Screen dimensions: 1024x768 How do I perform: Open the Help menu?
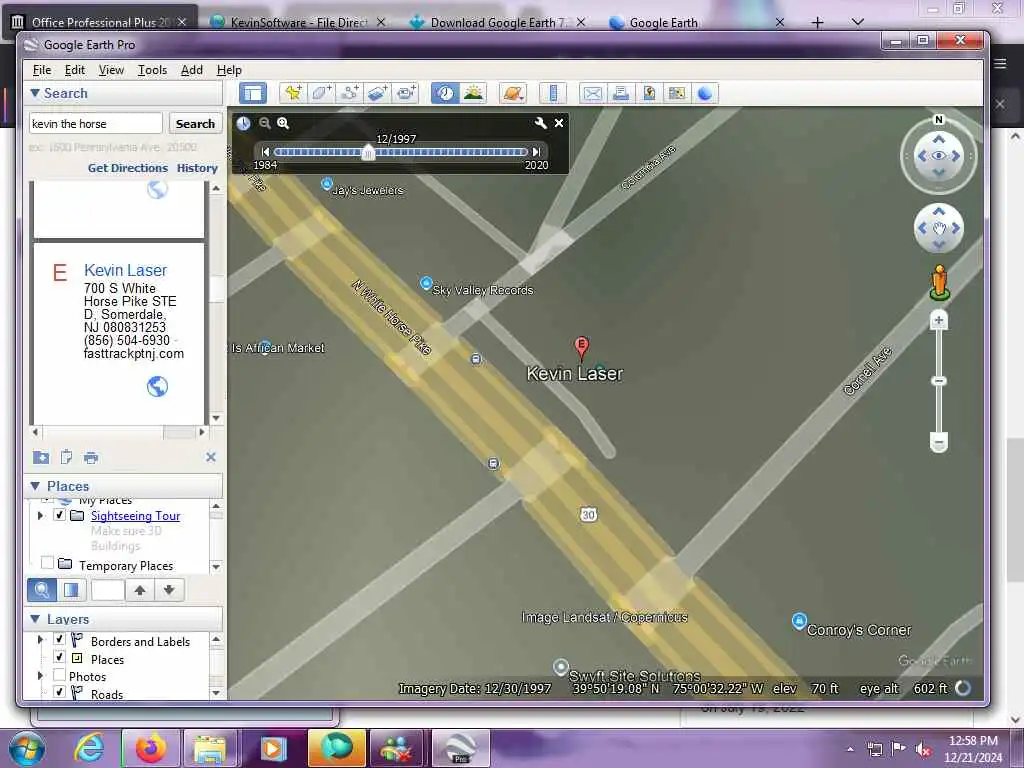pos(229,70)
